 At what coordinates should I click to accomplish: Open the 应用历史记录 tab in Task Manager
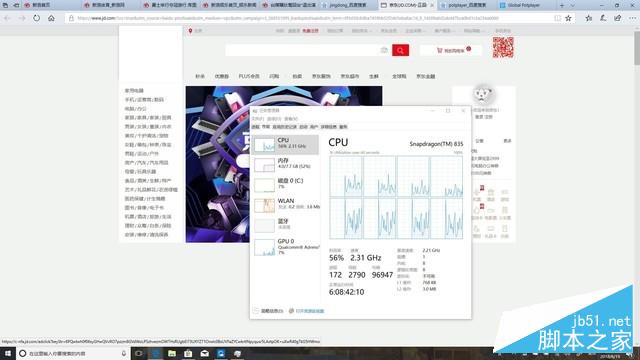click(284, 127)
